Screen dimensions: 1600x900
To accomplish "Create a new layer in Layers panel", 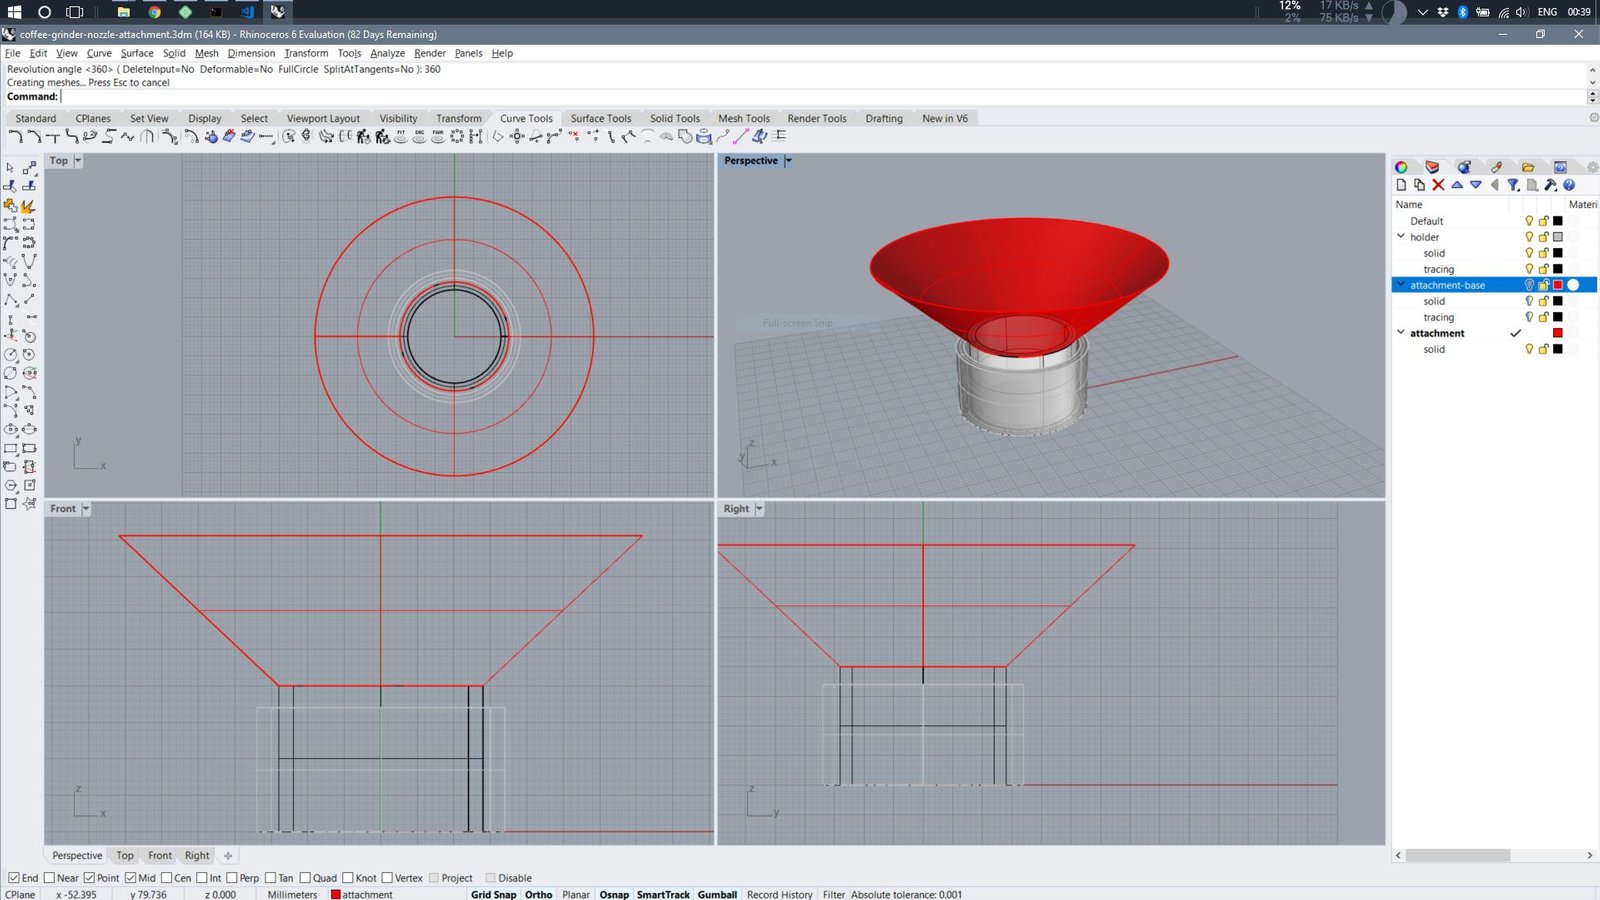I will tap(1401, 185).
